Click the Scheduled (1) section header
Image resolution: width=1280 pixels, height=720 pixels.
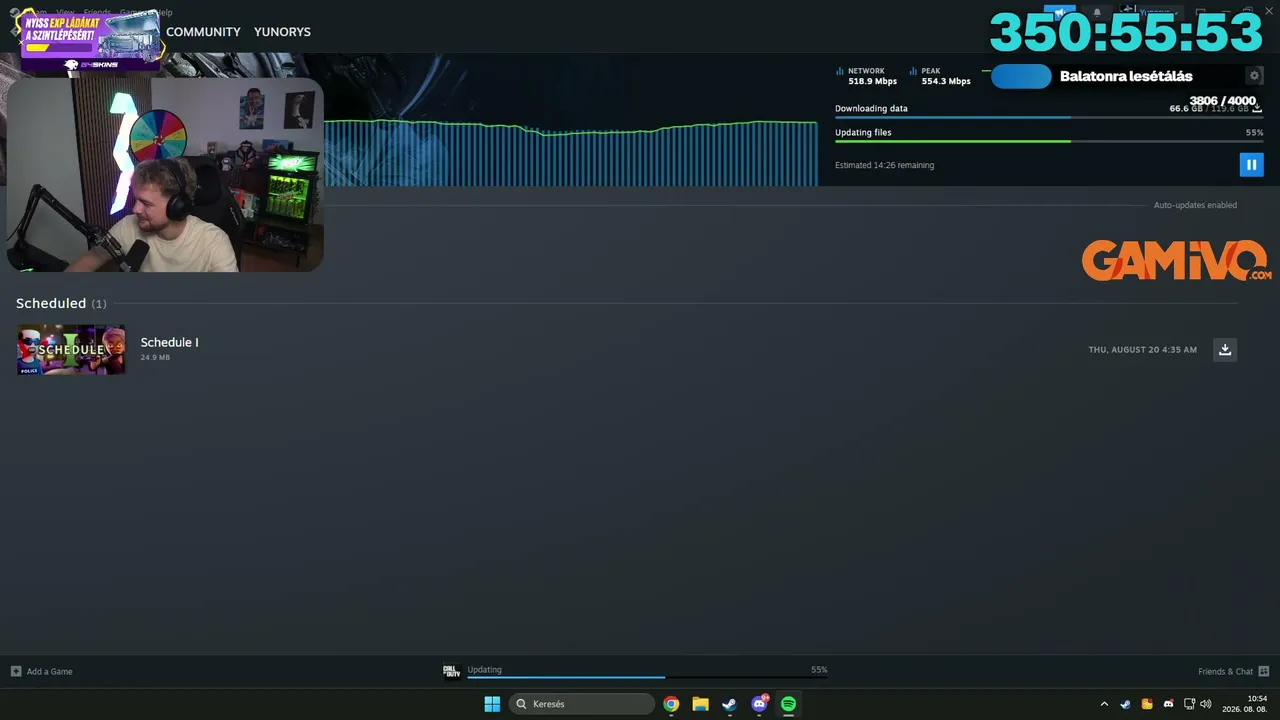(x=61, y=303)
